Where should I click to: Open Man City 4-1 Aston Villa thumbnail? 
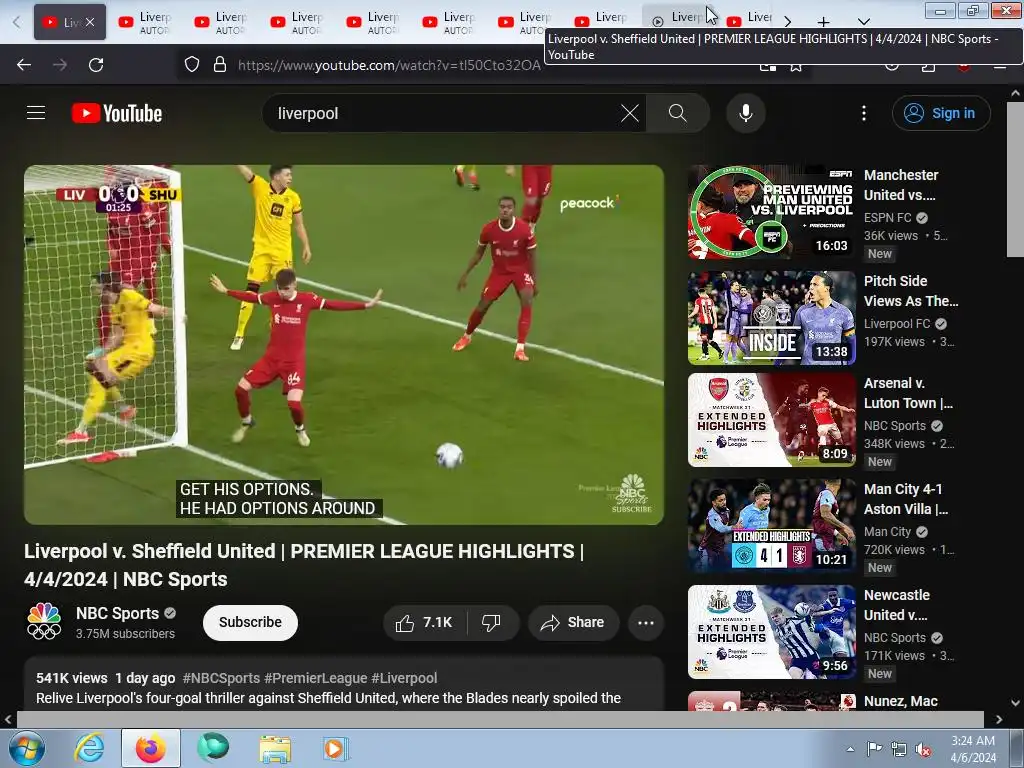click(x=771, y=526)
